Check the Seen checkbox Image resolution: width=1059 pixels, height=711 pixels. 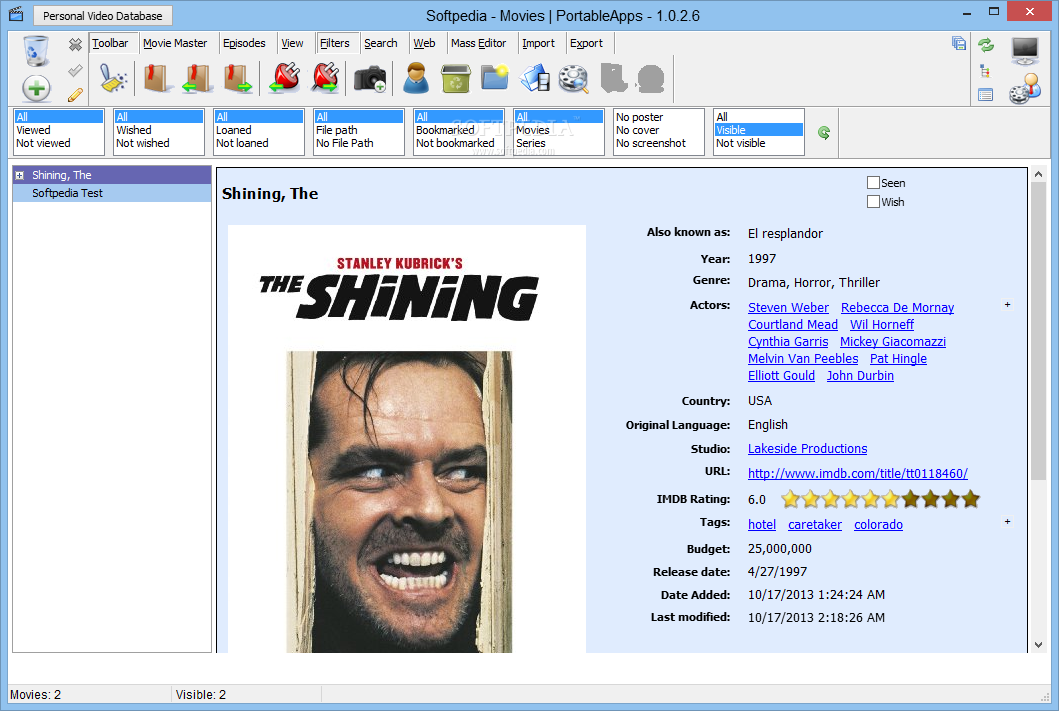(x=873, y=182)
